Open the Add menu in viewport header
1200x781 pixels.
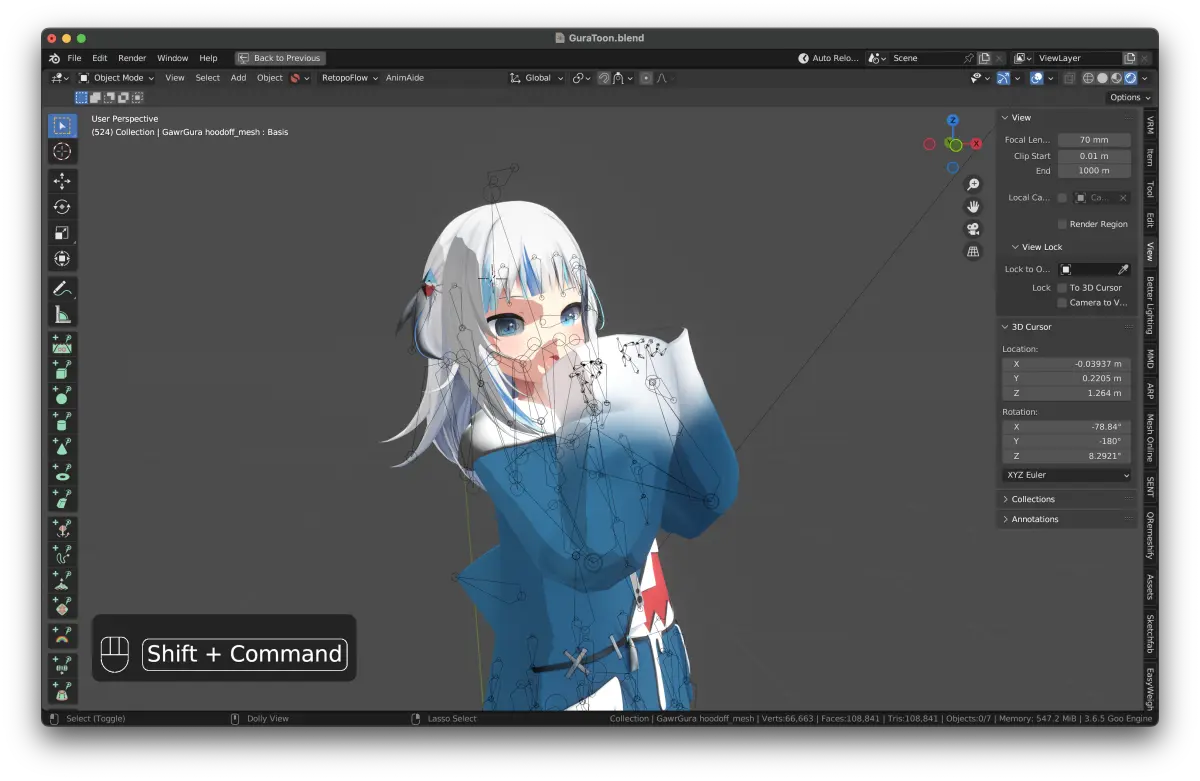(x=238, y=78)
